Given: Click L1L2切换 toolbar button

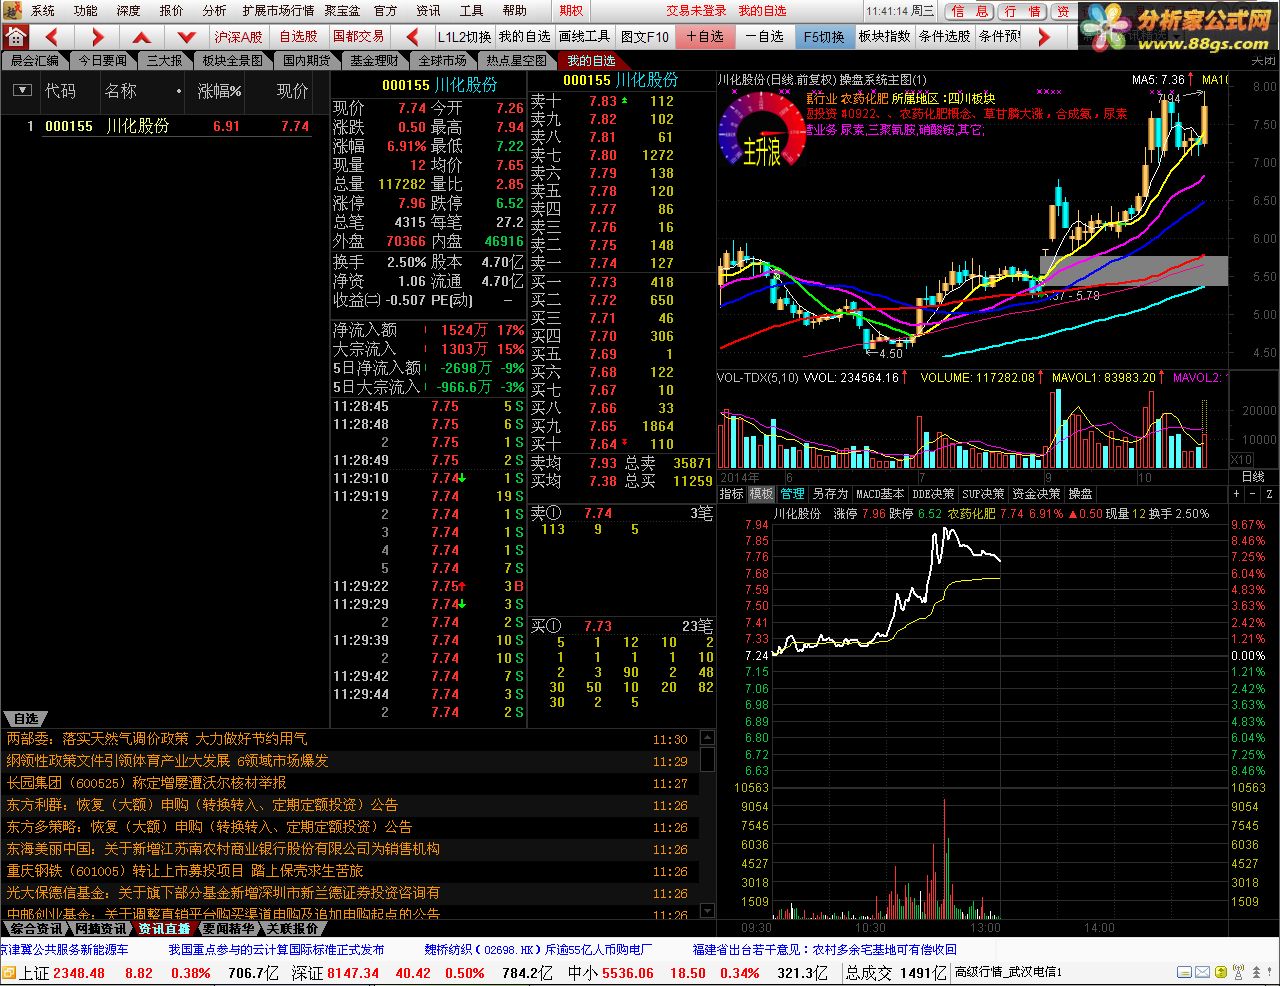Looking at the screenshot, I should tap(464, 37).
